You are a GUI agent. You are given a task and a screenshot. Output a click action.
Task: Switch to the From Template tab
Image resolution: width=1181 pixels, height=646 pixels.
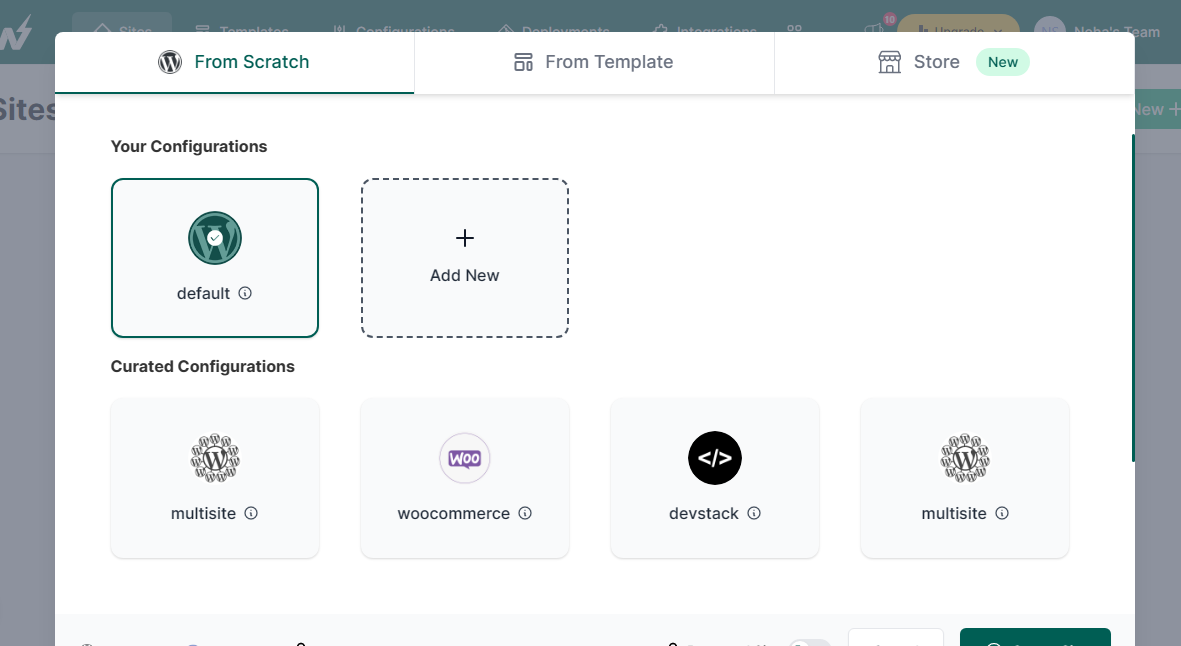594,62
